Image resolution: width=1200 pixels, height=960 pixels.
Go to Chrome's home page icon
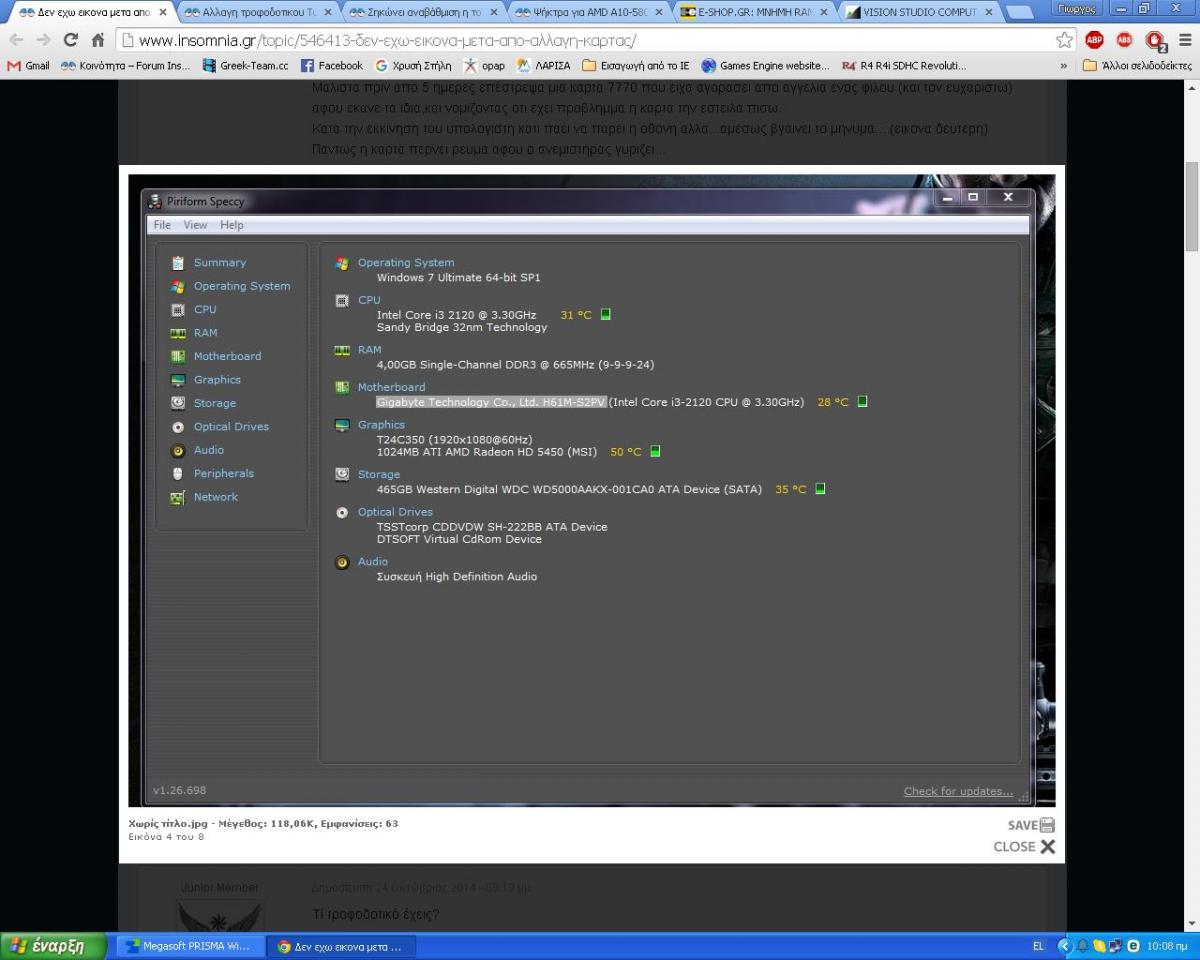pos(98,40)
